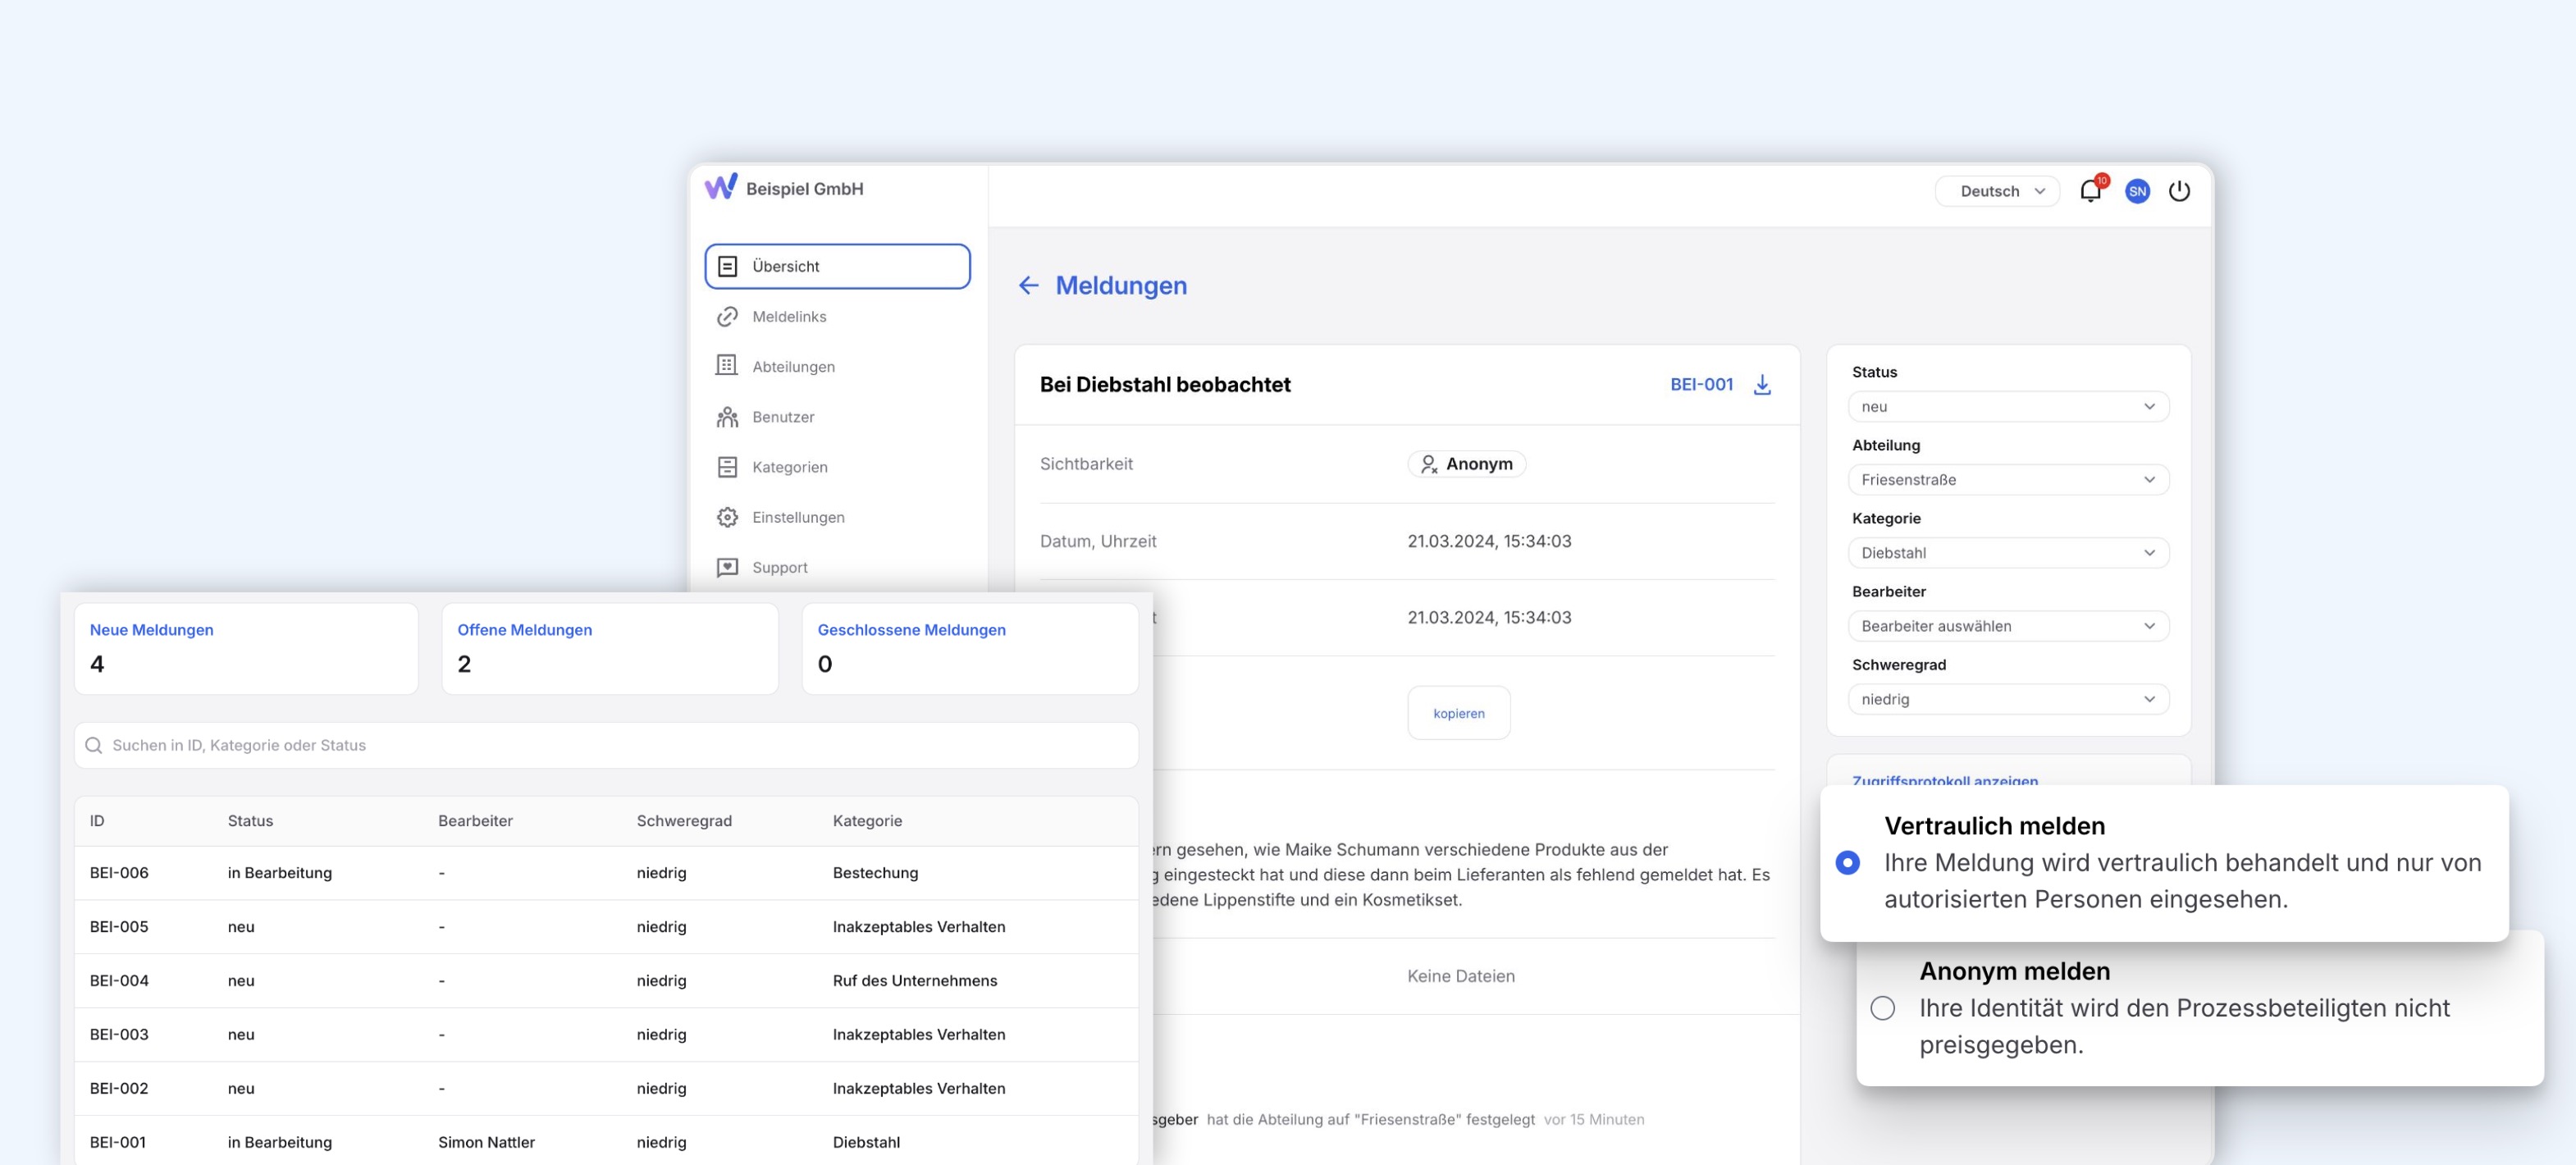Open the Übersicht menu item
The image size is (2576, 1165).
(x=836, y=266)
